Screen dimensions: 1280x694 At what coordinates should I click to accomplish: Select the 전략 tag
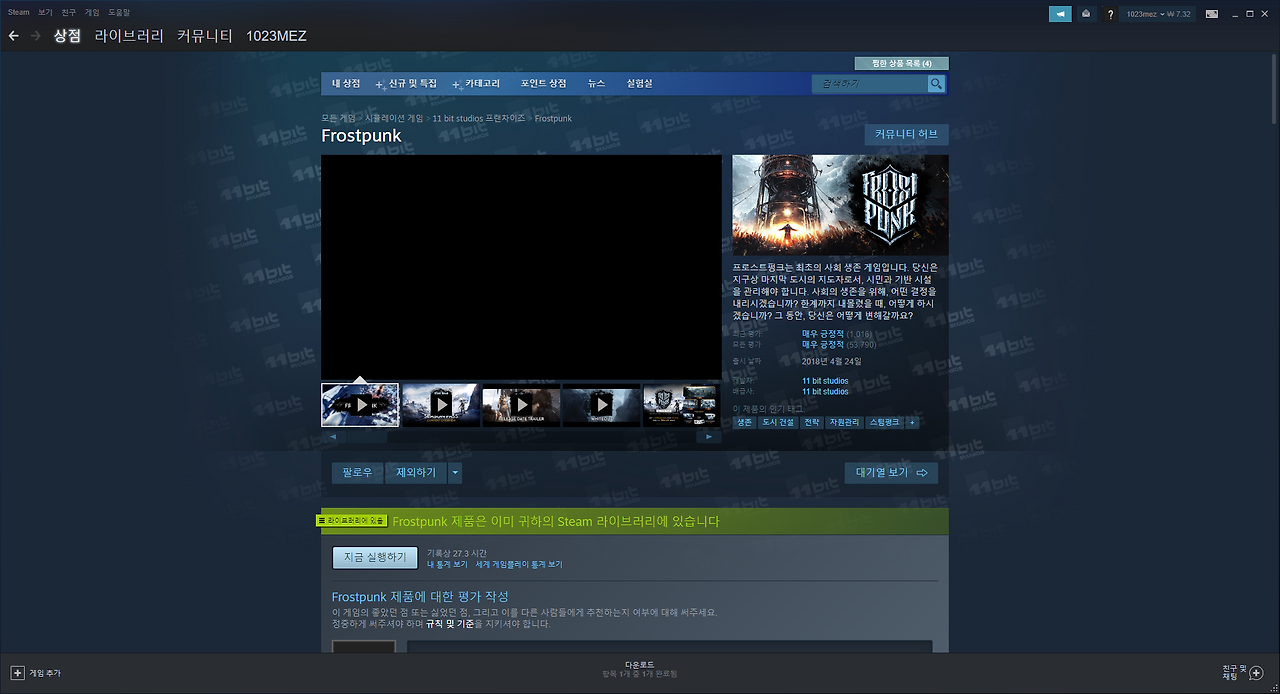(x=812, y=423)
